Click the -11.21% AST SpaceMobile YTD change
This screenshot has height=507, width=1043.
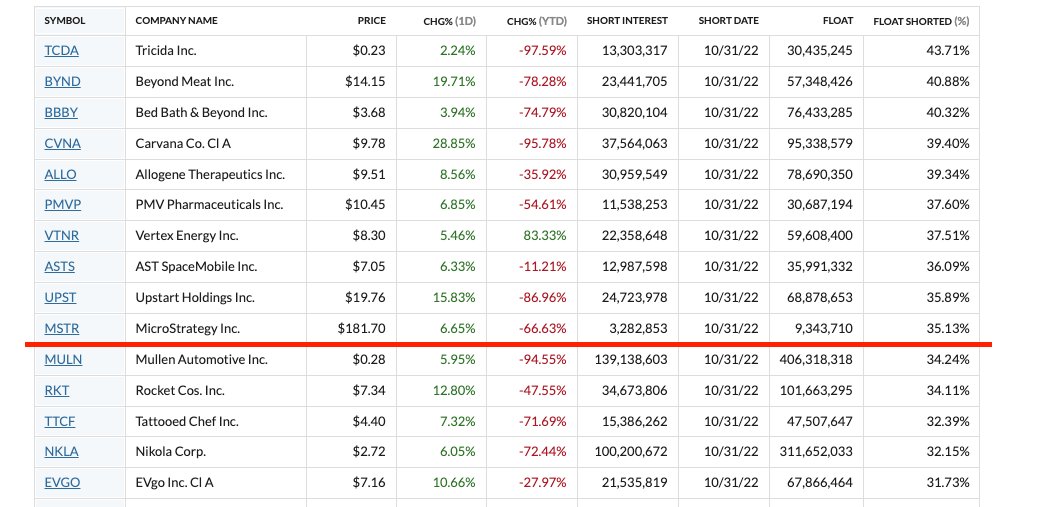coord(543,267)
